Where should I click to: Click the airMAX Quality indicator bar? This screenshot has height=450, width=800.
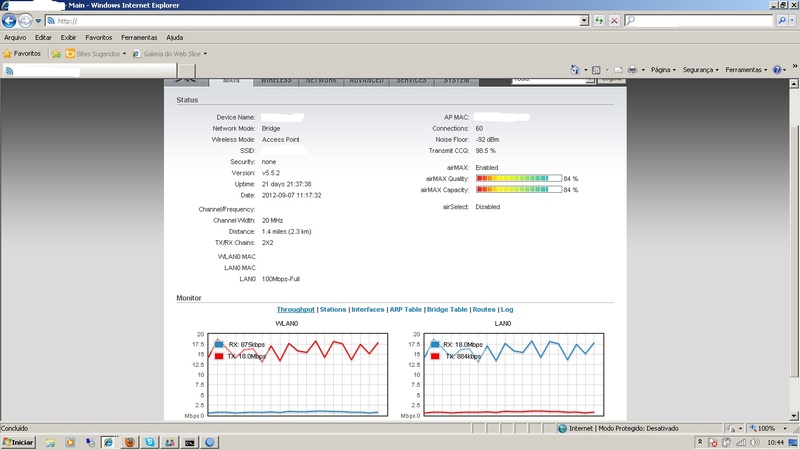(x=518, y=178)
